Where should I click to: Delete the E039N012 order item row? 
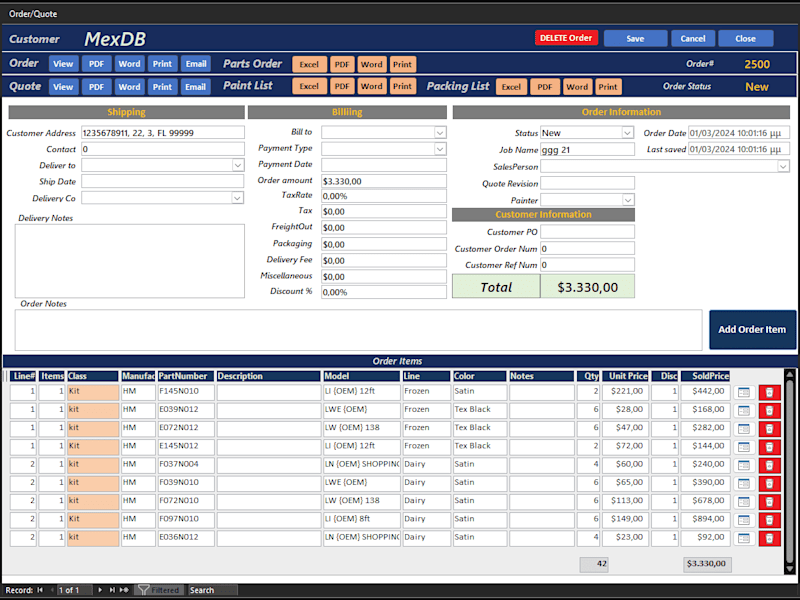tap(769, 411)
